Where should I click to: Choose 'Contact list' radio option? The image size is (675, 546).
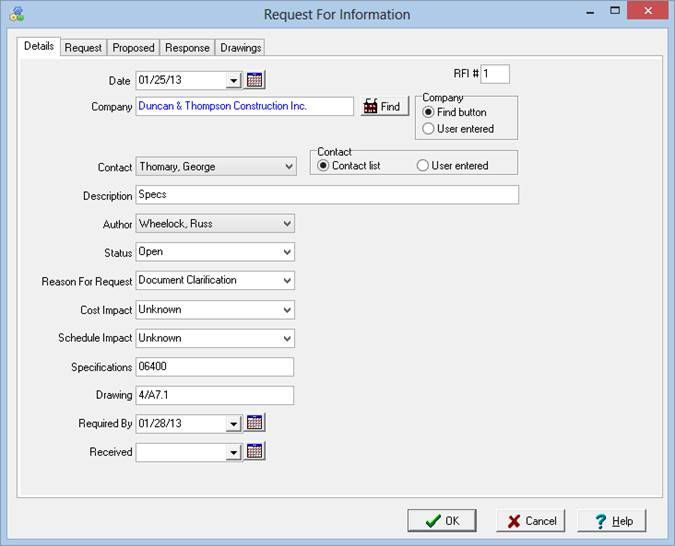click(x=324, y=166)
